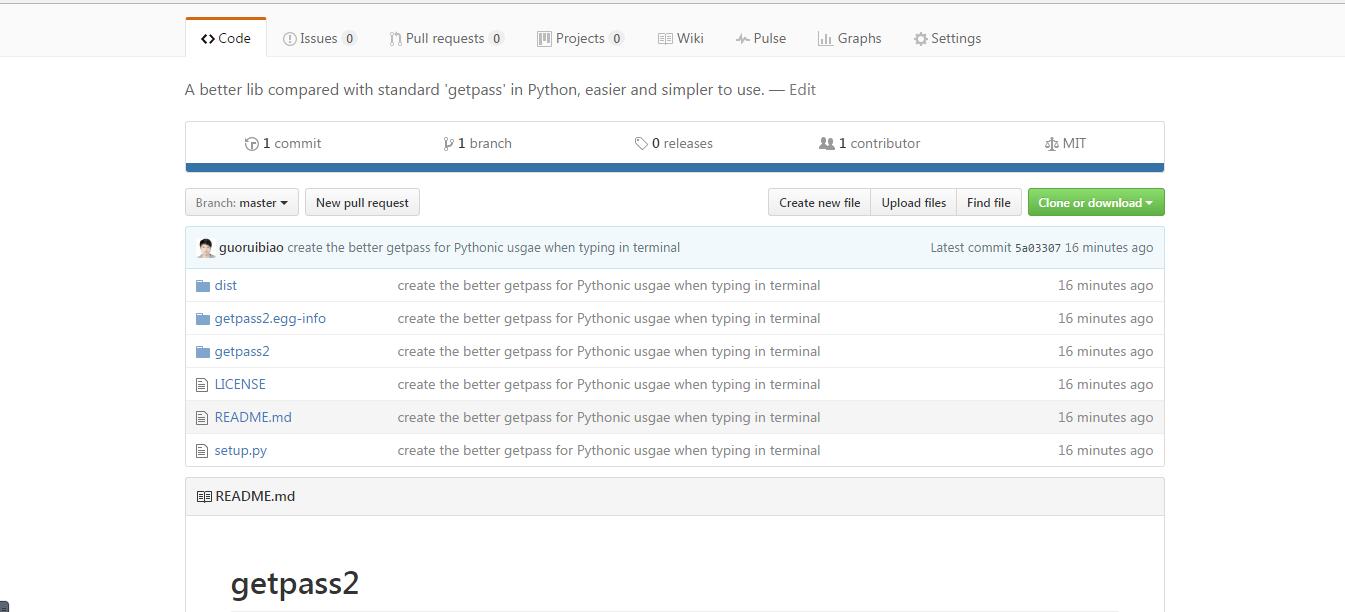View the 1 branch link

pos(478,143)
